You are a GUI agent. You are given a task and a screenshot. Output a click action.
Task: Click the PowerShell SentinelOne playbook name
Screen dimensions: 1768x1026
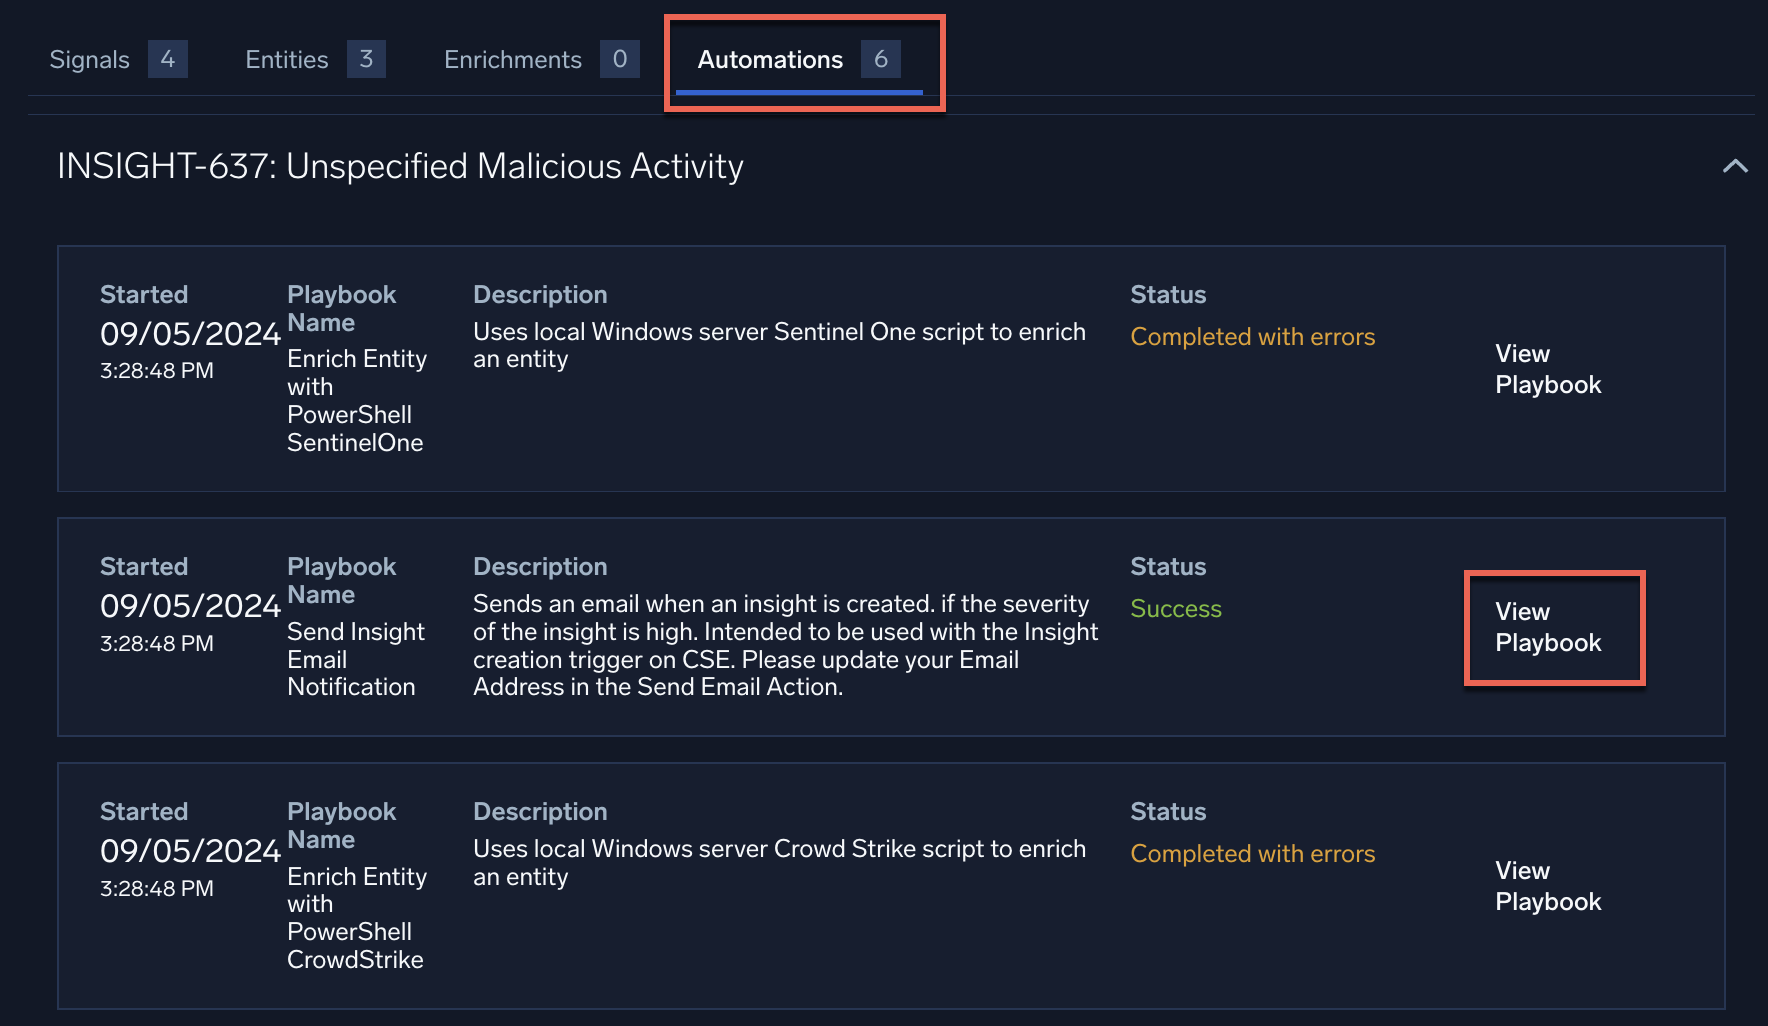356,400
